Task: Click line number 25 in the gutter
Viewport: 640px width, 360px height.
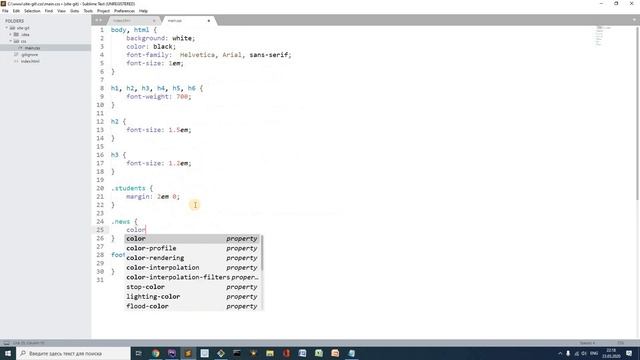Action: pyautogui.click(x=100, y=230)
